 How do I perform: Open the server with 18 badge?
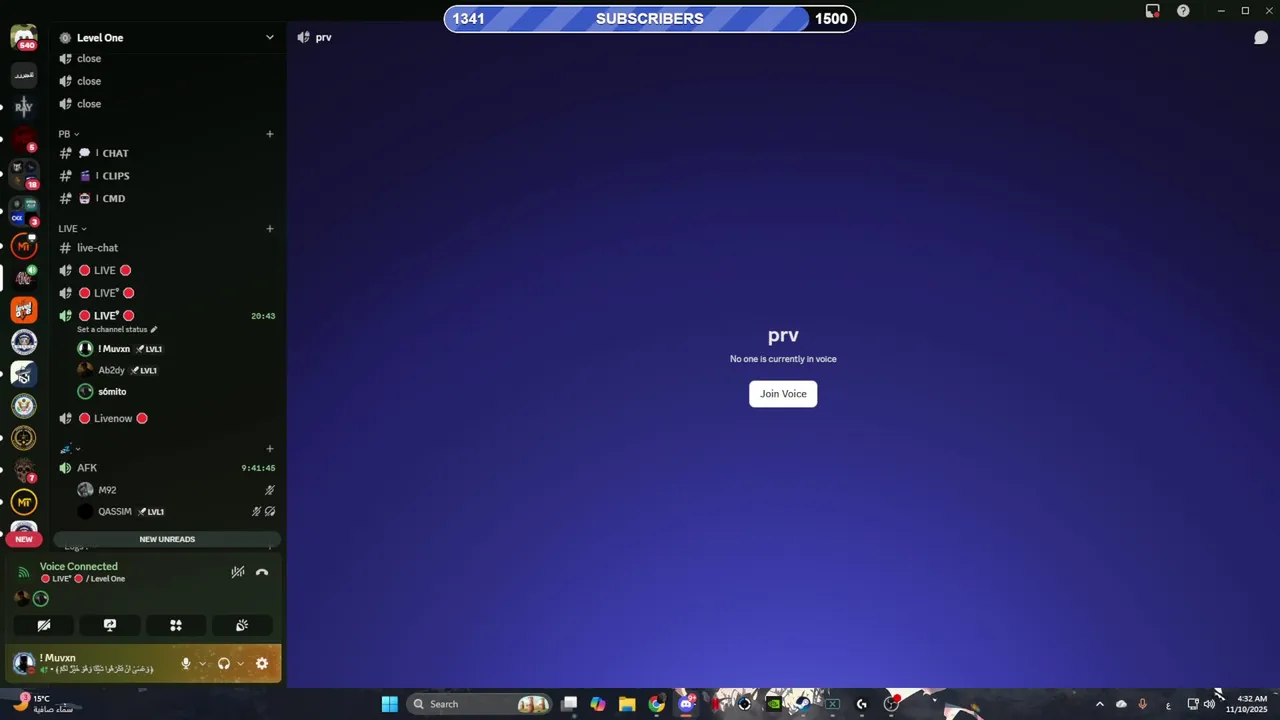click(x=24, y=173)
